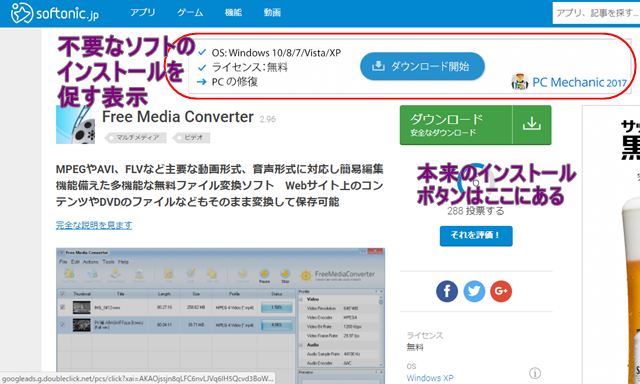Image resolution: width=640 pixels, height=384 pixels.
Task: Click the download arrow icon on green button
Action: coord(532,124)
